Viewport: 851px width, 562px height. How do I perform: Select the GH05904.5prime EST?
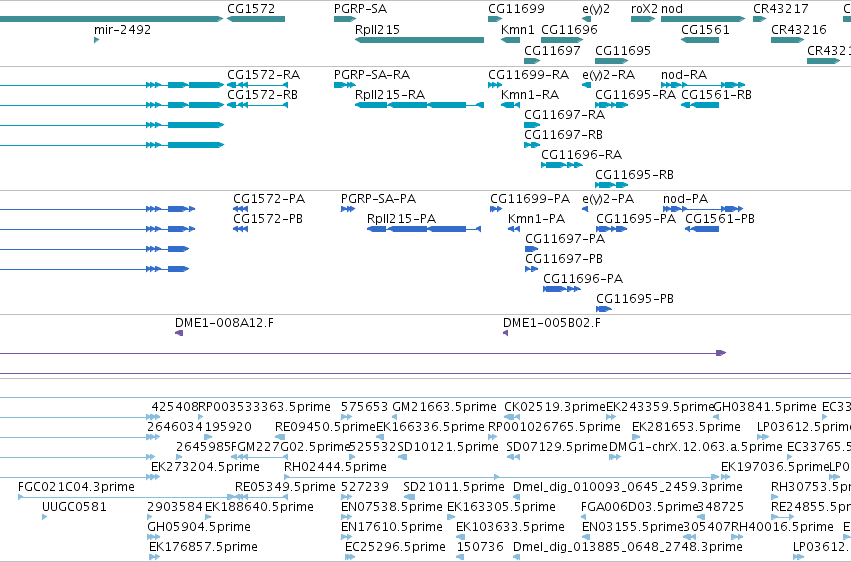click(154, 537)
